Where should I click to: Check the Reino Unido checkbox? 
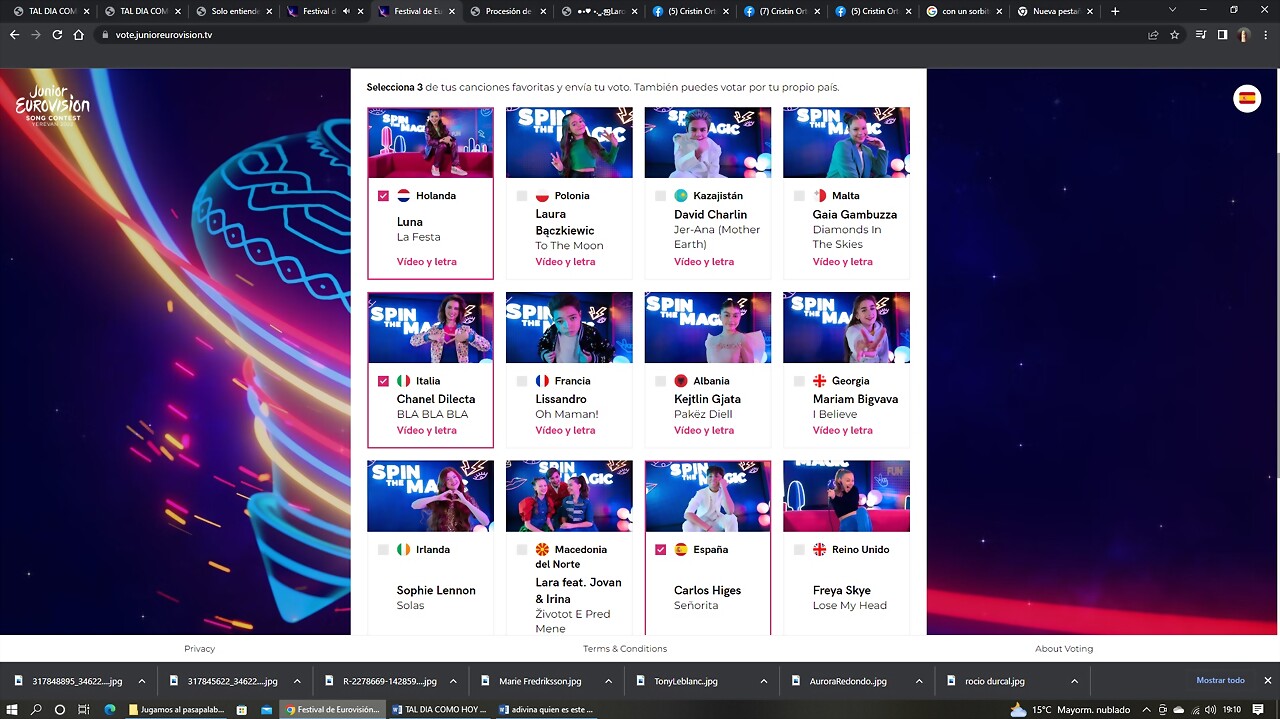point(799,550)
